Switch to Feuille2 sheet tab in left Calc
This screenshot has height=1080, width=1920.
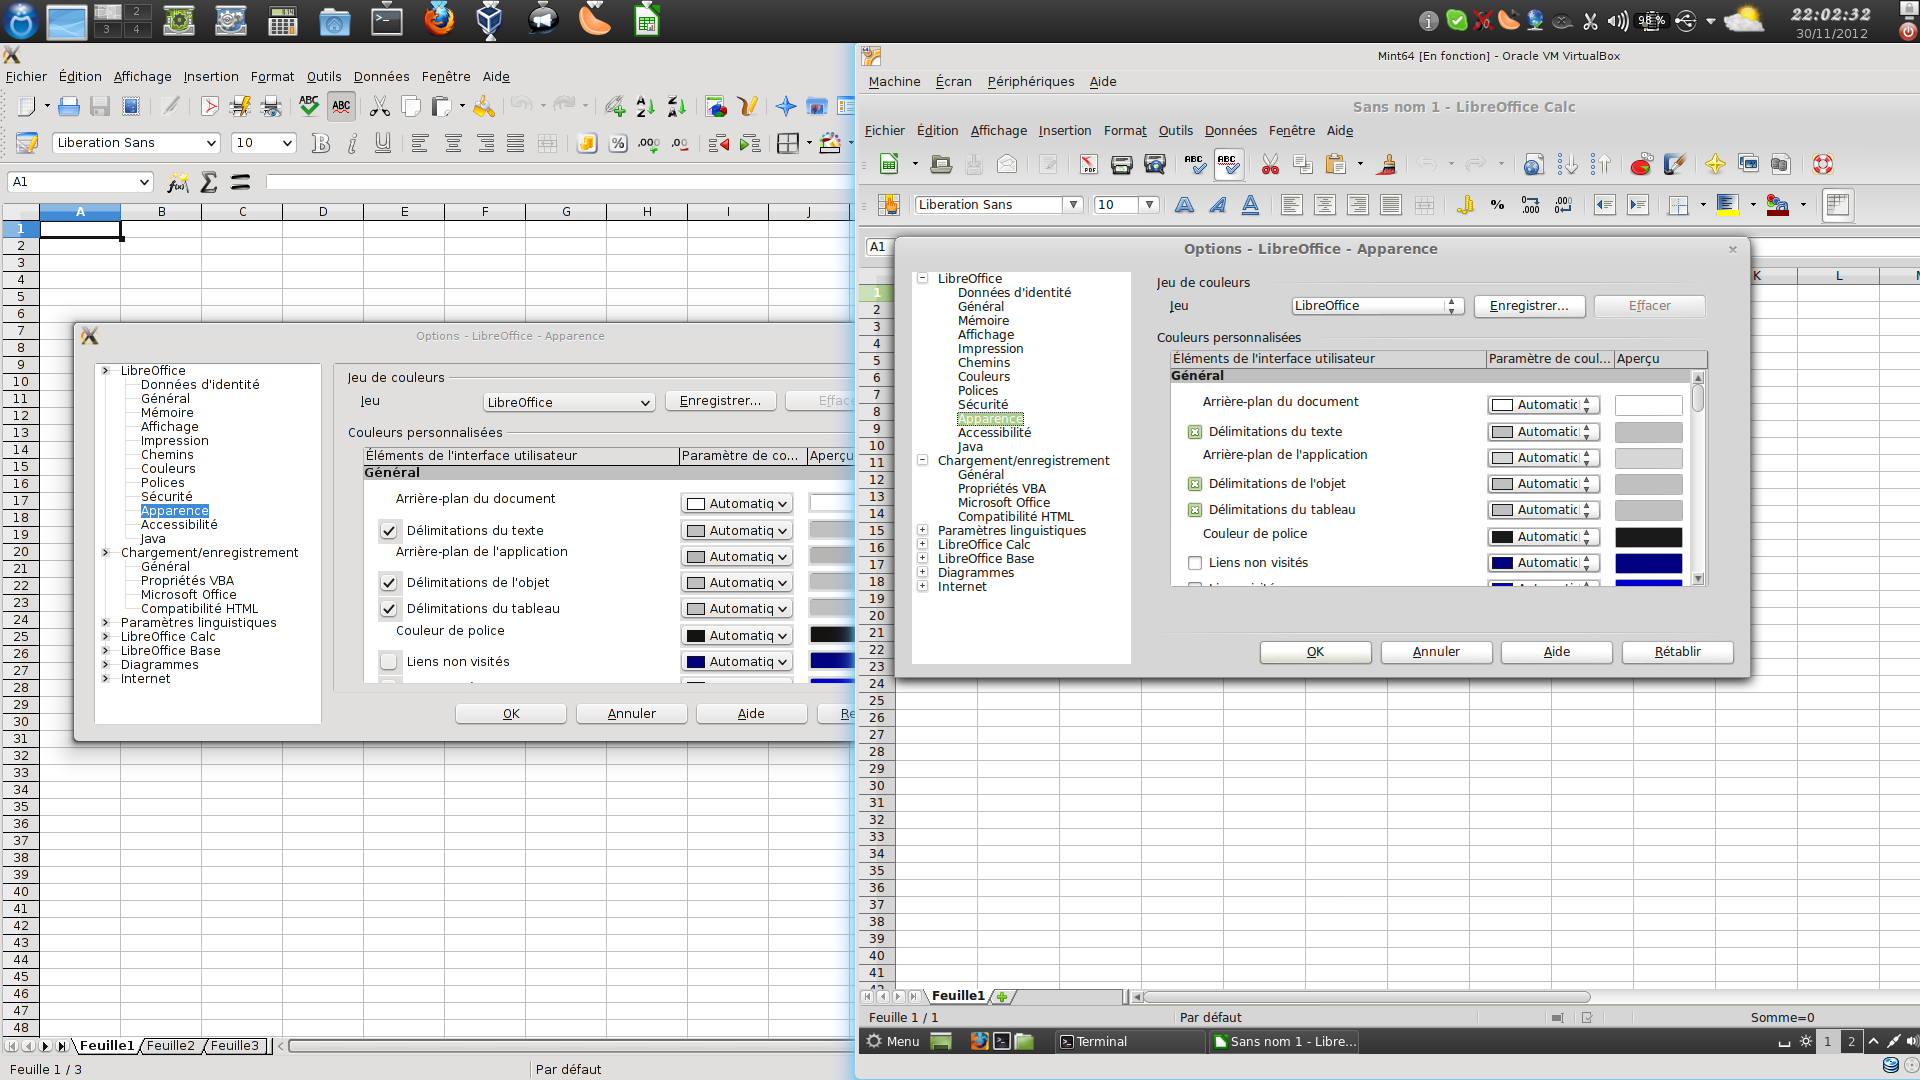coord(171,1046)
